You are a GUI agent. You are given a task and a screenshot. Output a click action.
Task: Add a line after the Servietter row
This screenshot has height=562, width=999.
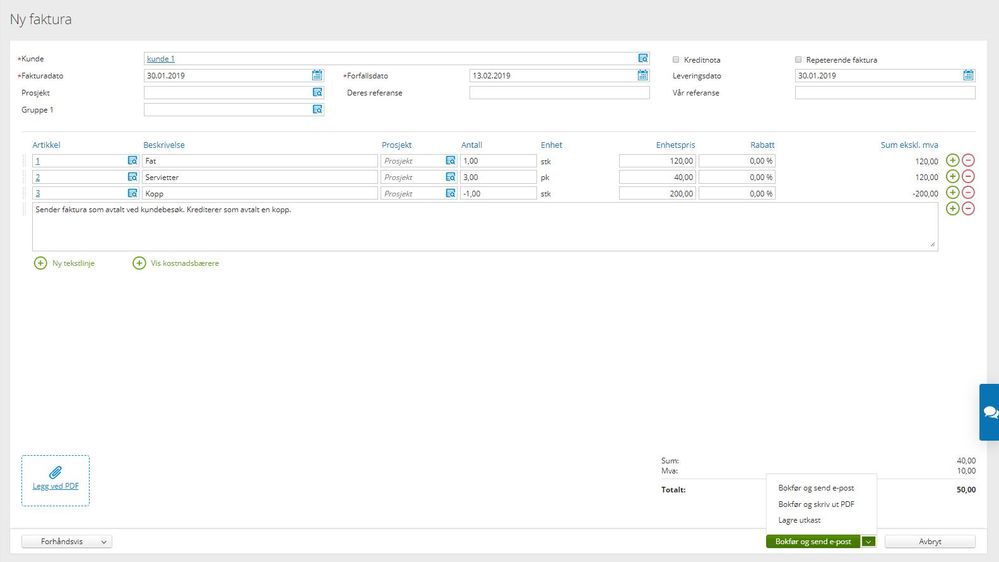click(952, 177)
